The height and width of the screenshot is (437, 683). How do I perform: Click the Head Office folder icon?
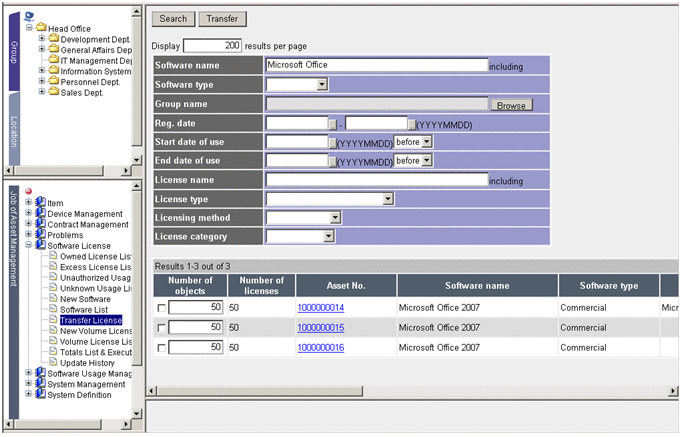(41, 28)
